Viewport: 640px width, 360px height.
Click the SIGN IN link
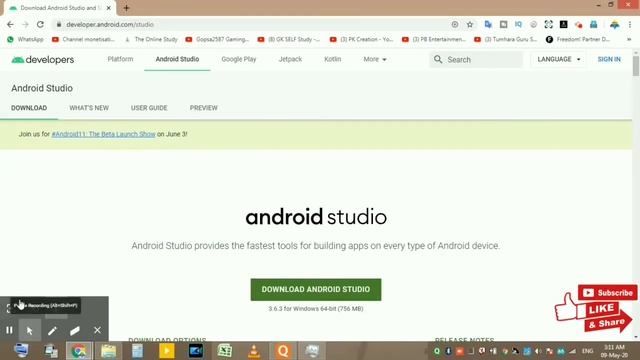click(609, 60)
